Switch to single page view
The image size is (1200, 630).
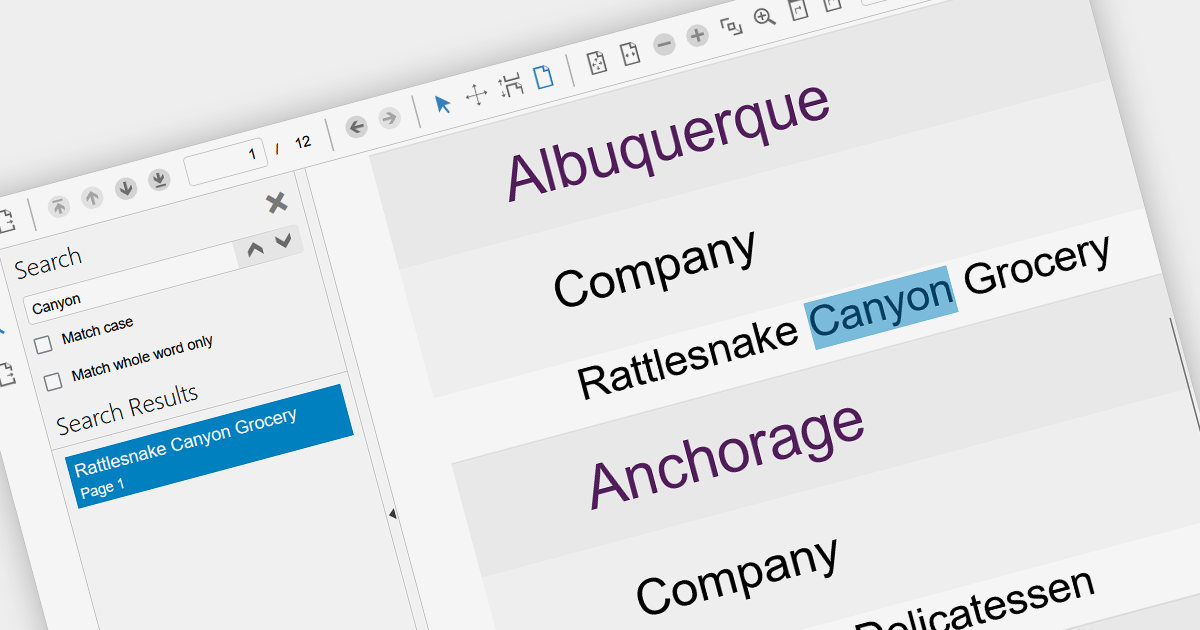pyautogui.click(x=544, y=77)
